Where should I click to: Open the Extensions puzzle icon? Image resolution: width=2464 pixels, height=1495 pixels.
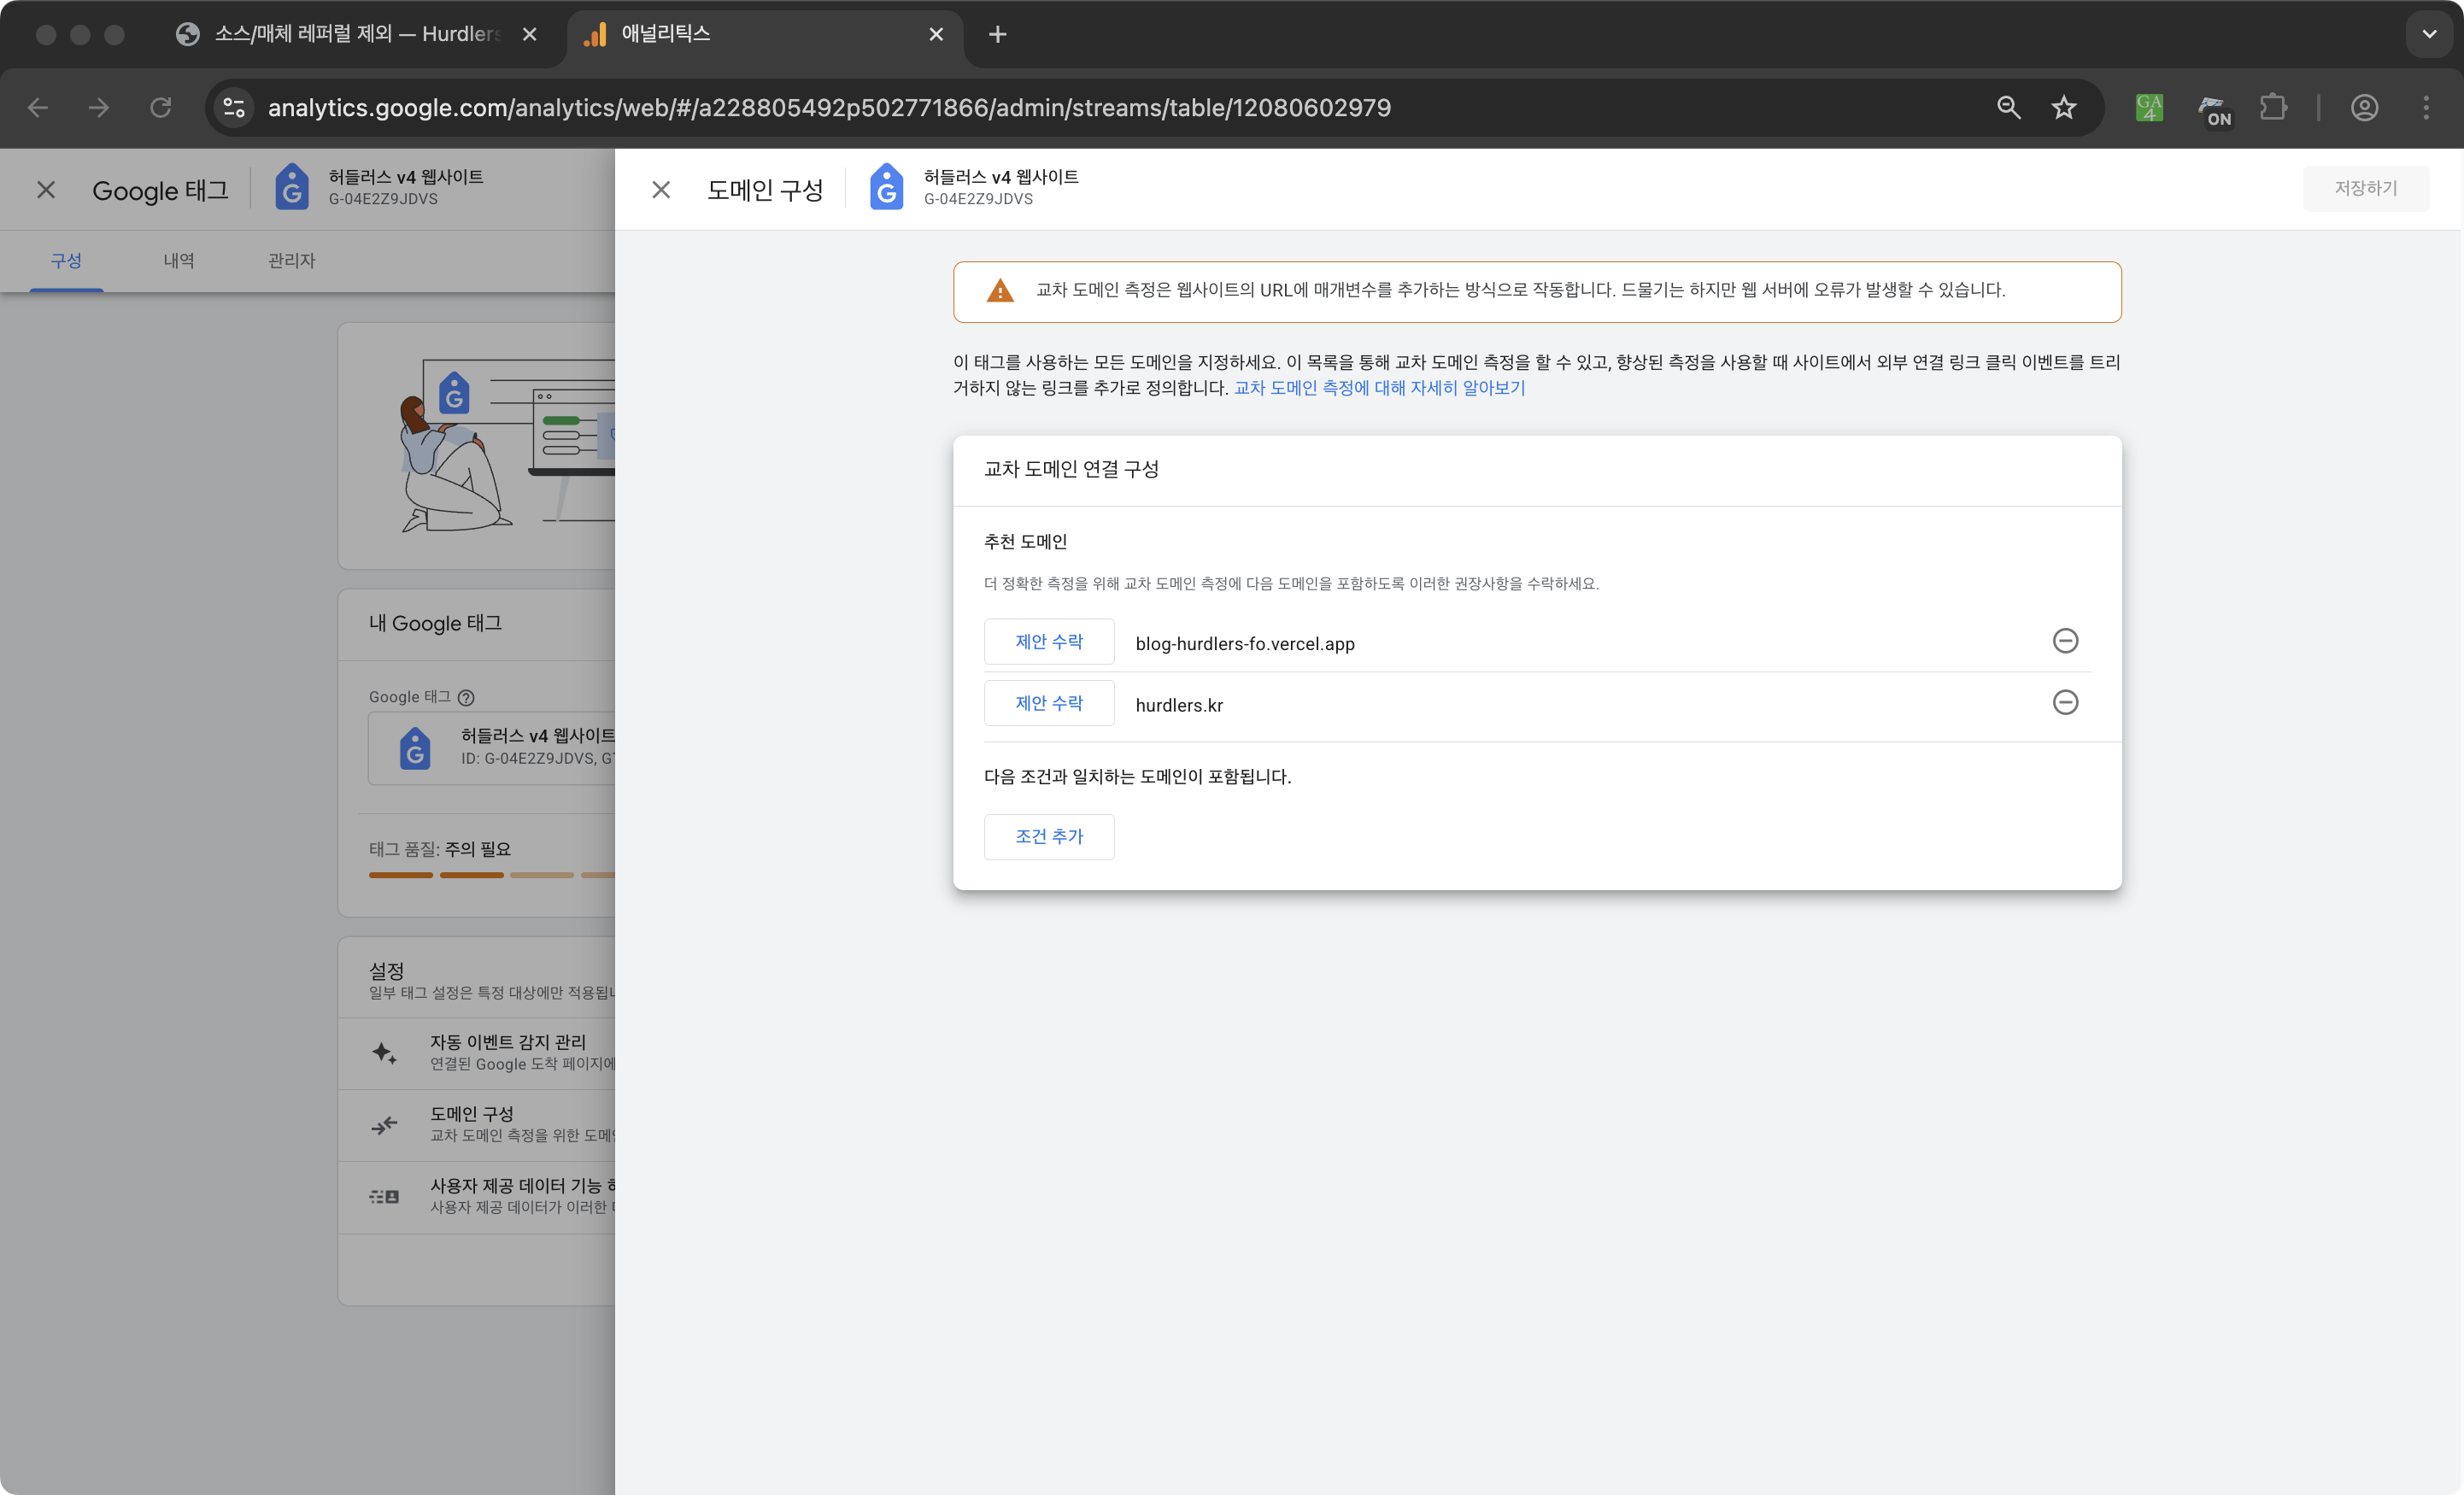[2273, 108]
